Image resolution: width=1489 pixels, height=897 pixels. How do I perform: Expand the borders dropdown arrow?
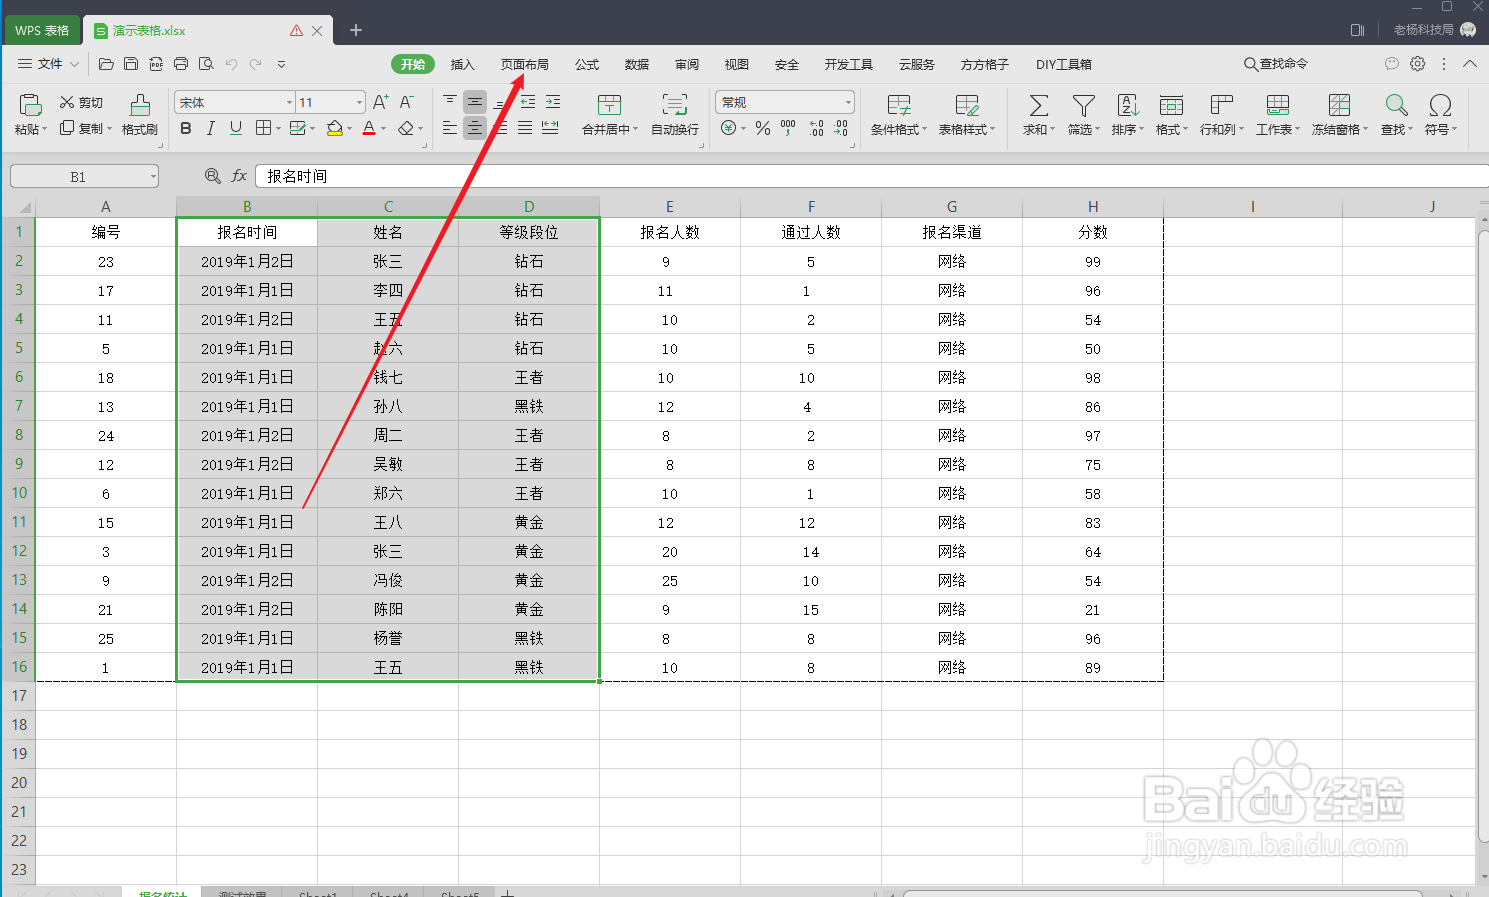coord(279,129)
